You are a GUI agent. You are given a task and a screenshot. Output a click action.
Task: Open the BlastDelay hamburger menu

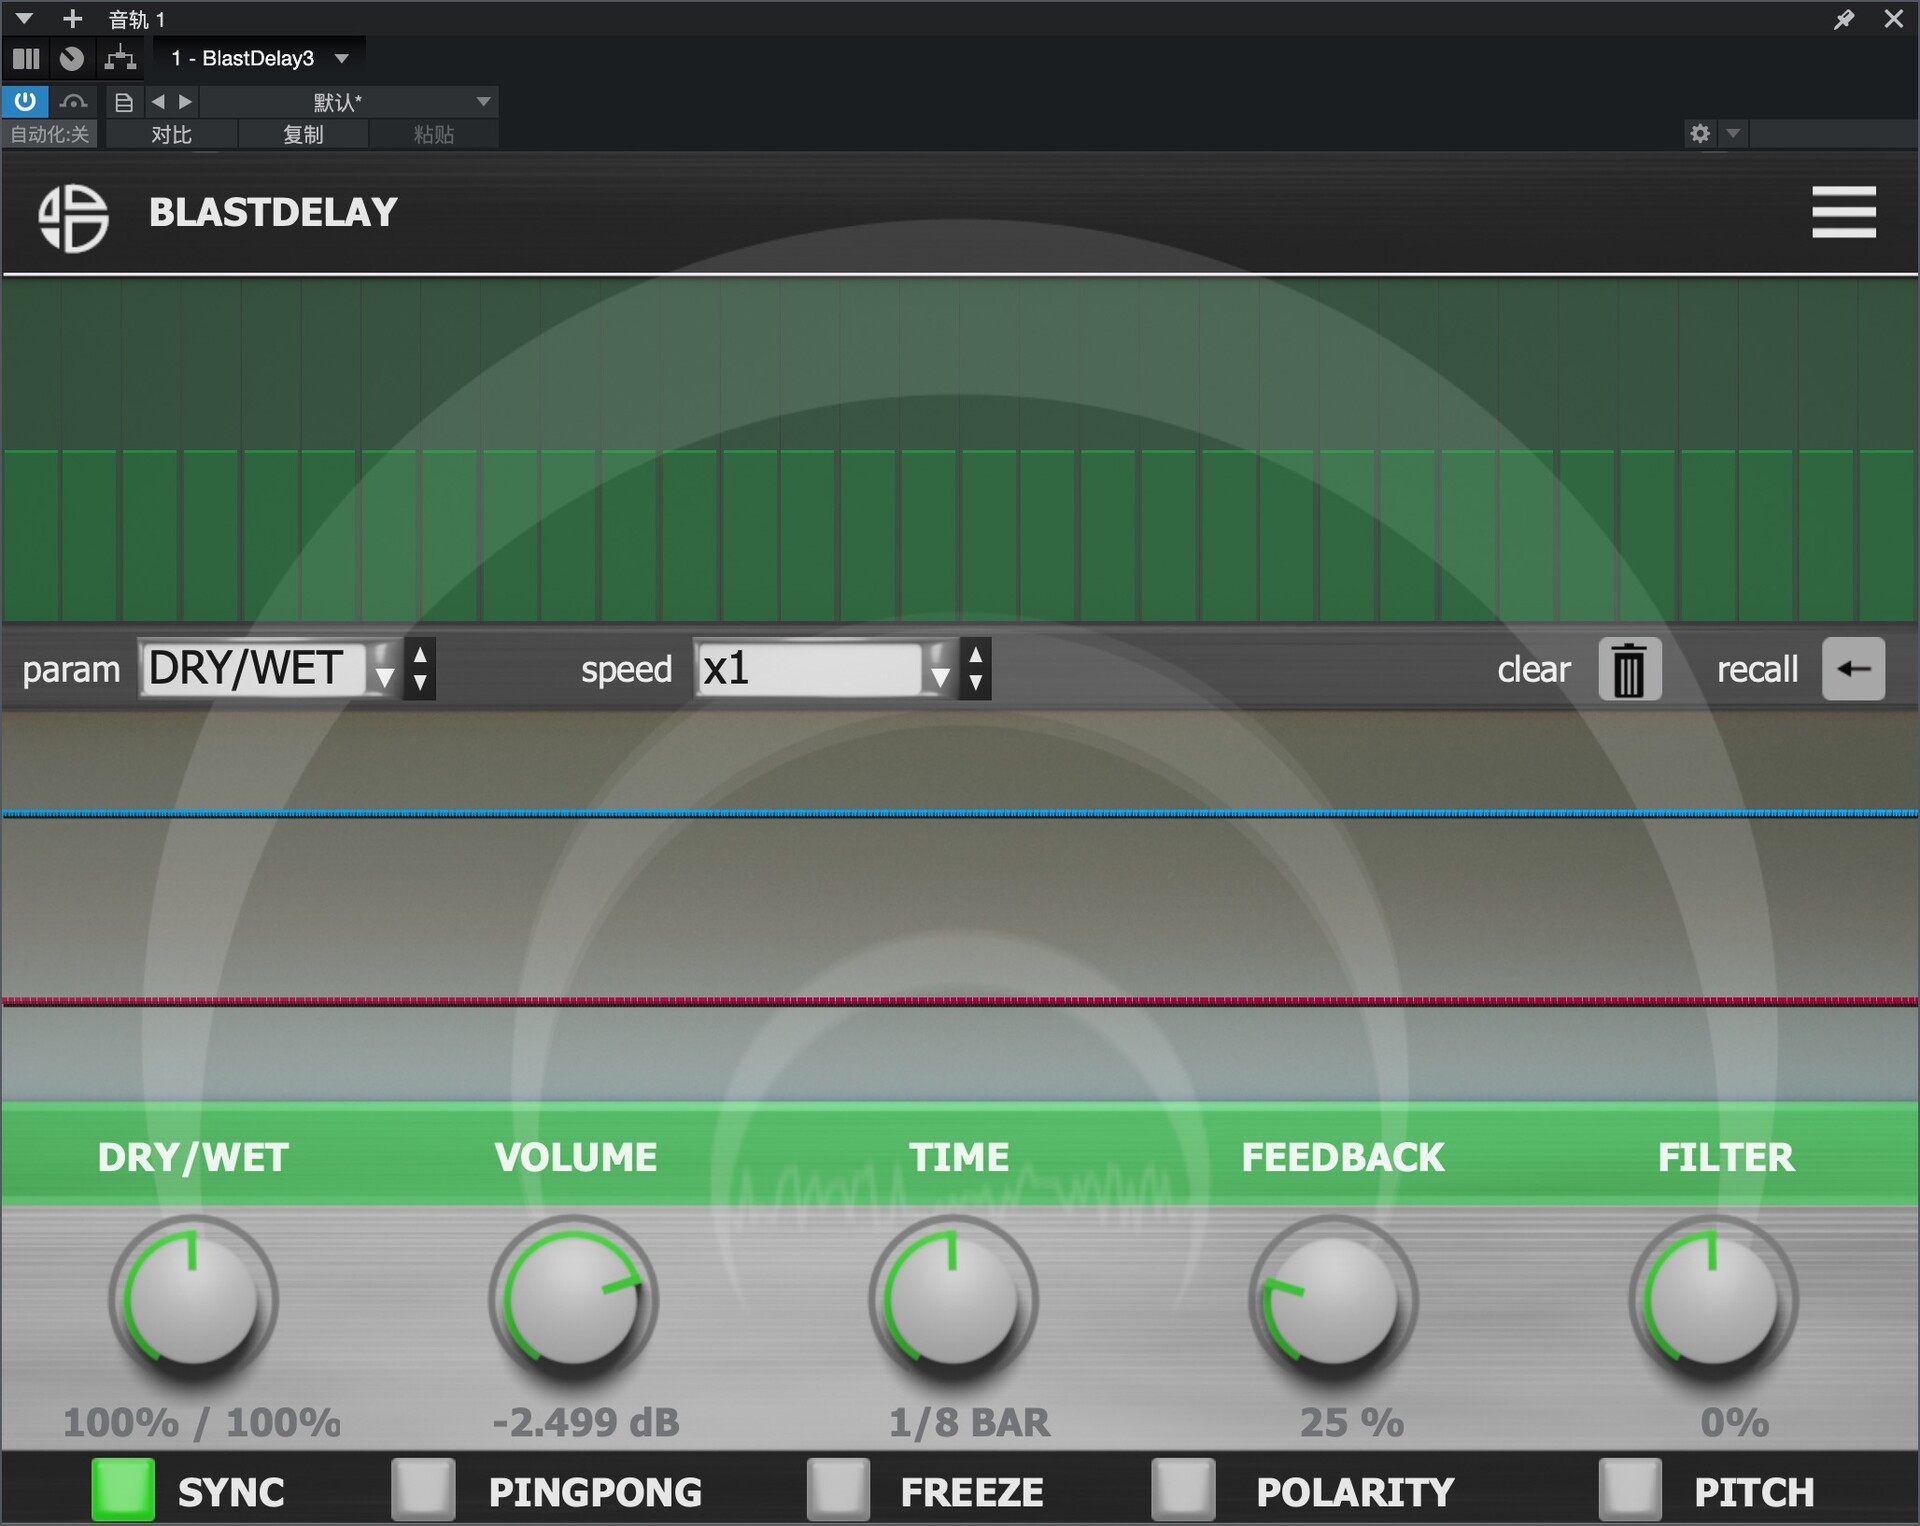pyautogui.click(x=1843, y=212)
